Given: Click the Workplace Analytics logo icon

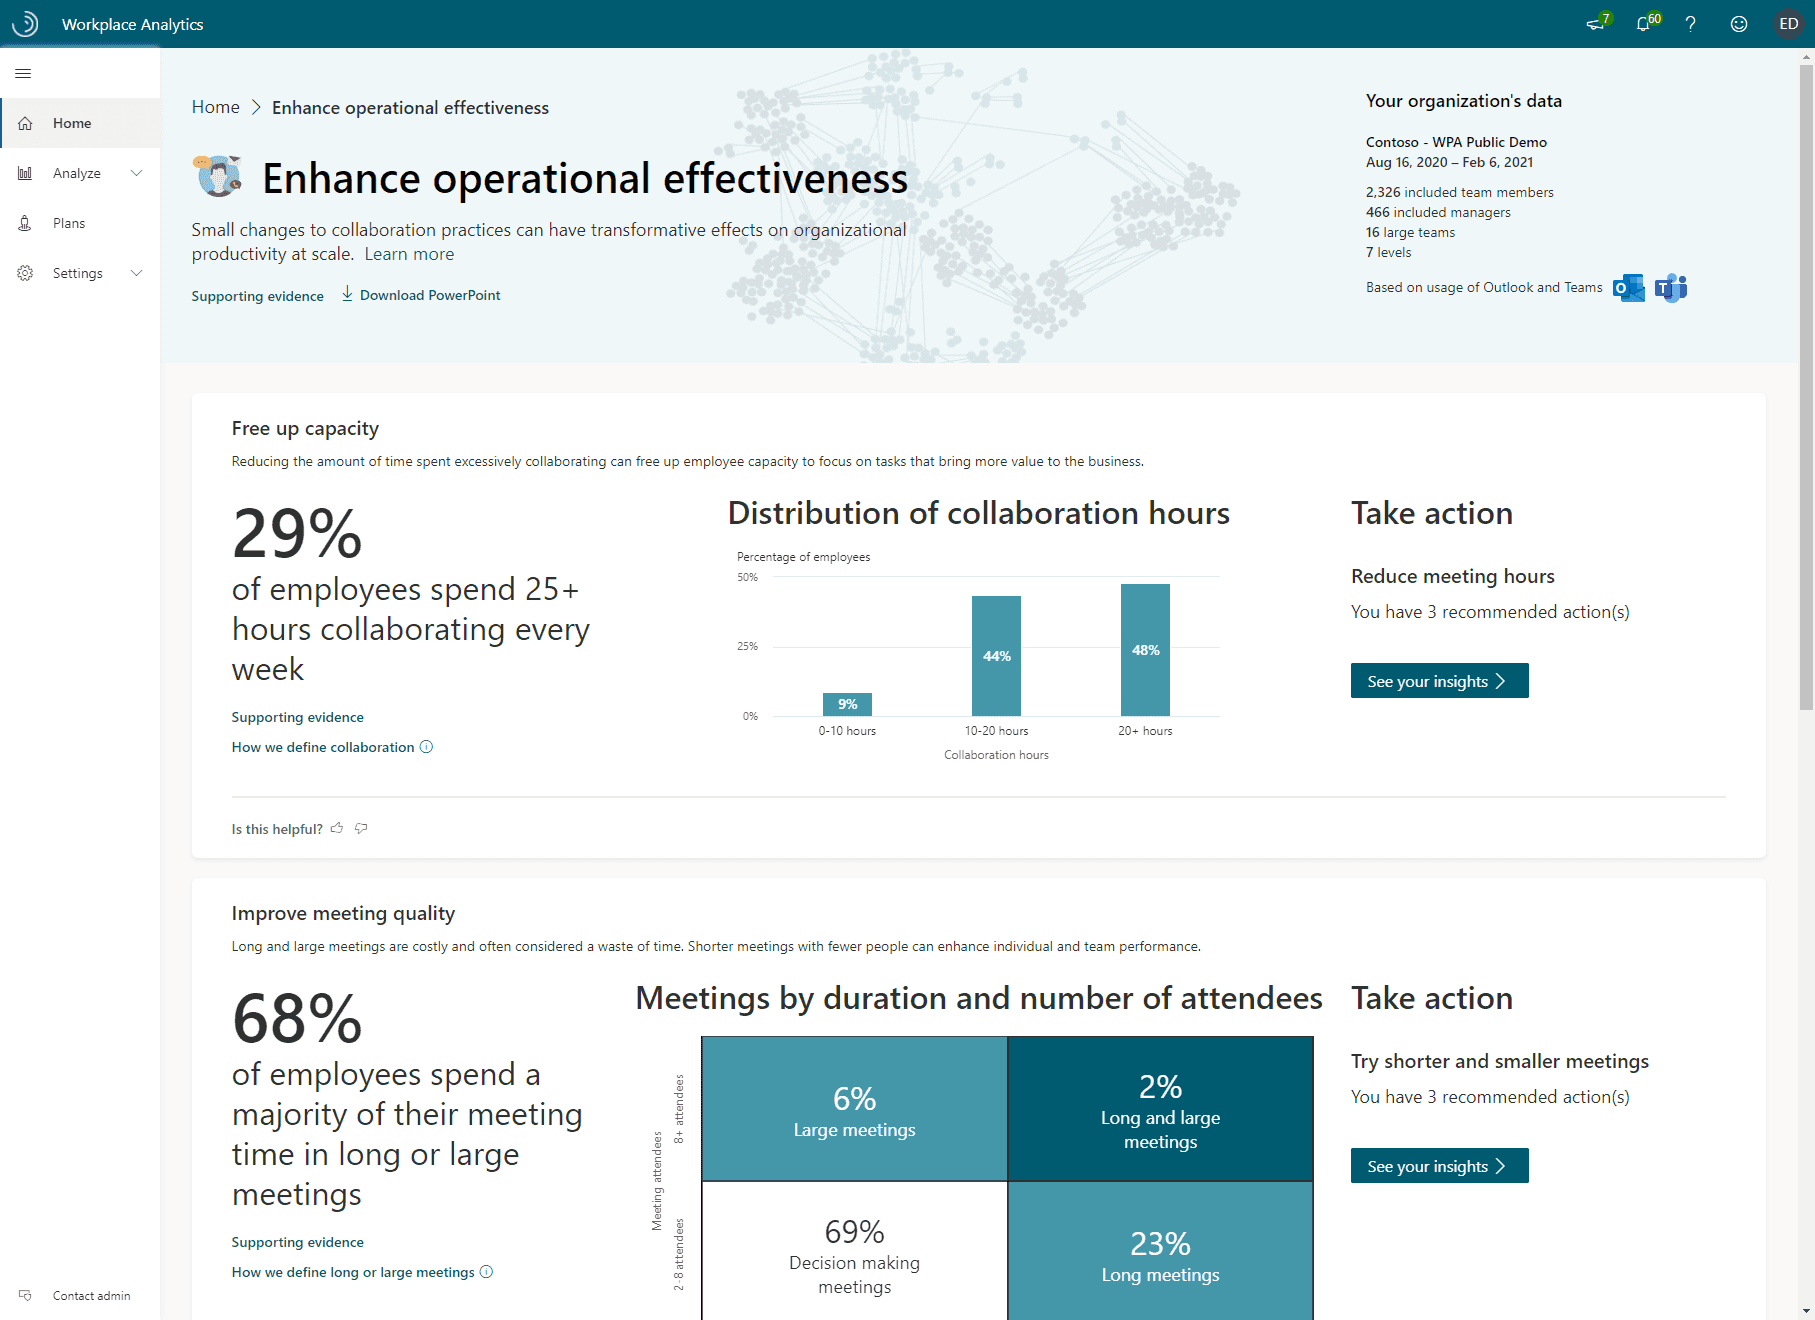Looking at the screenshot, I should [25, 24].
